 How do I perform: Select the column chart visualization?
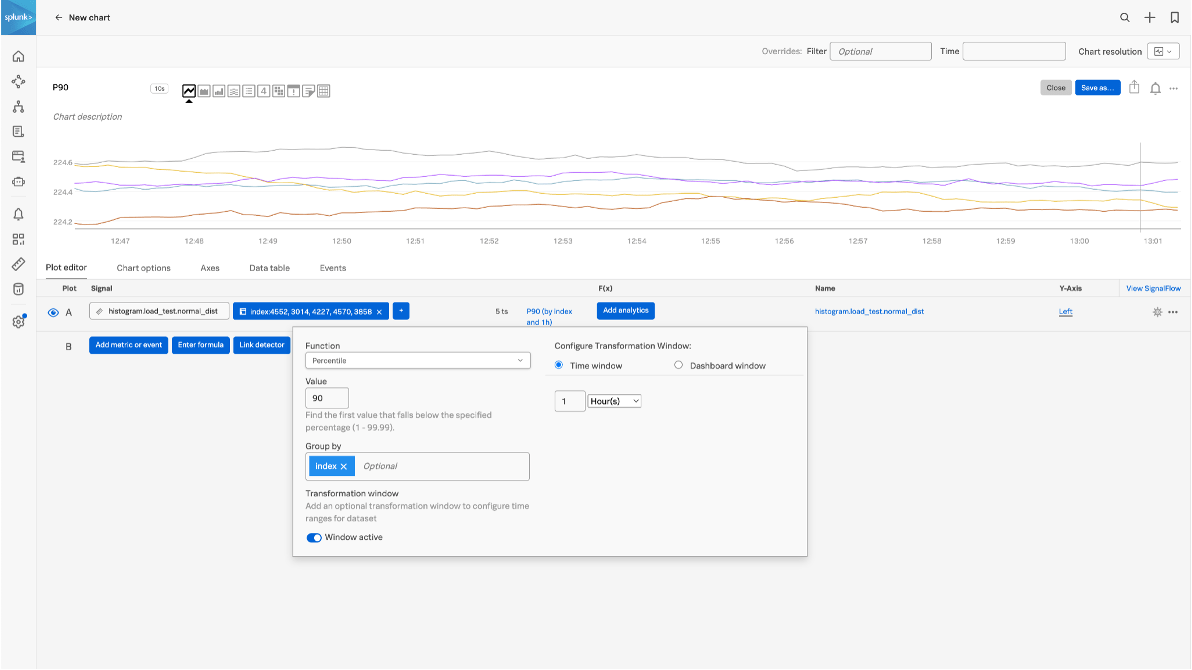point(219,90)
